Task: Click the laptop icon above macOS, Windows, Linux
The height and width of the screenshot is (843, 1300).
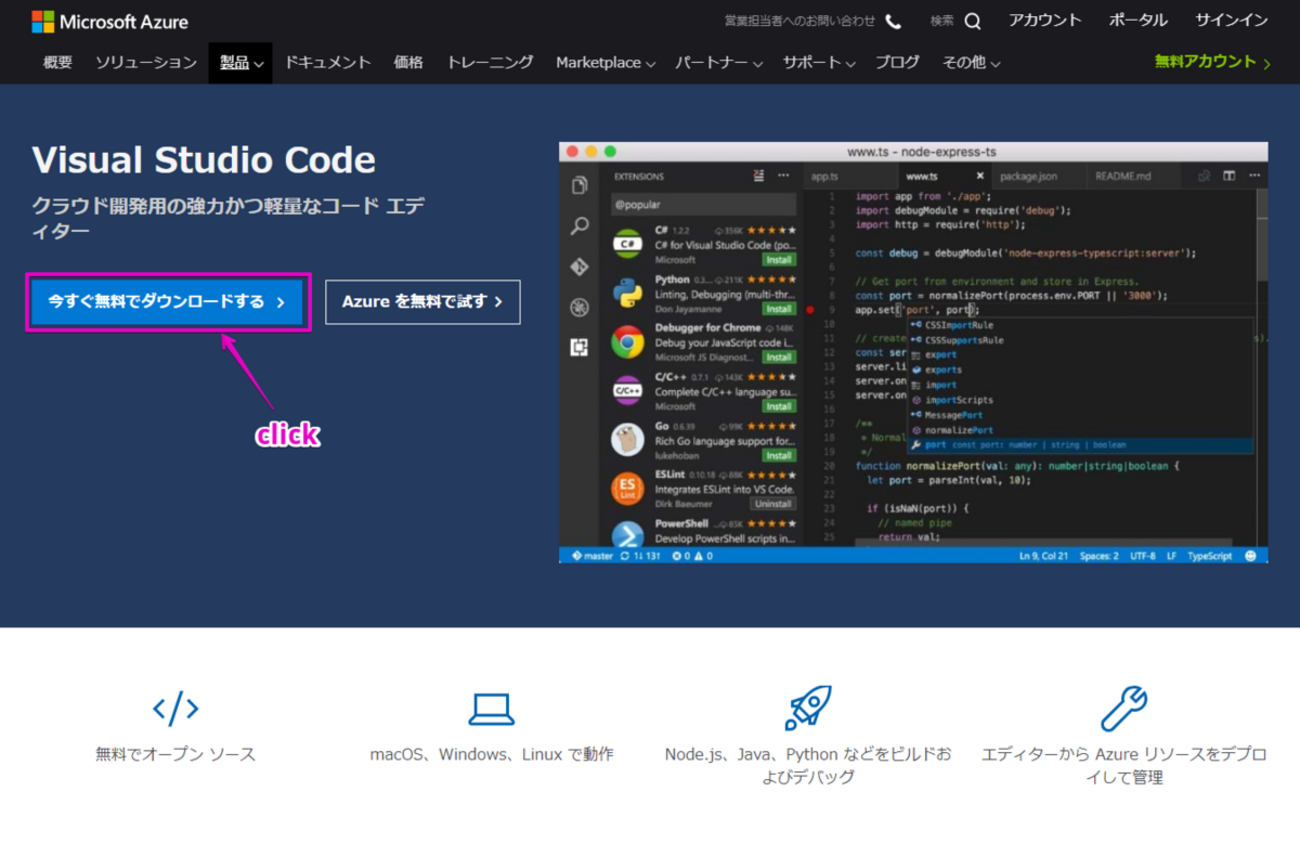Action: coord(491,709)
